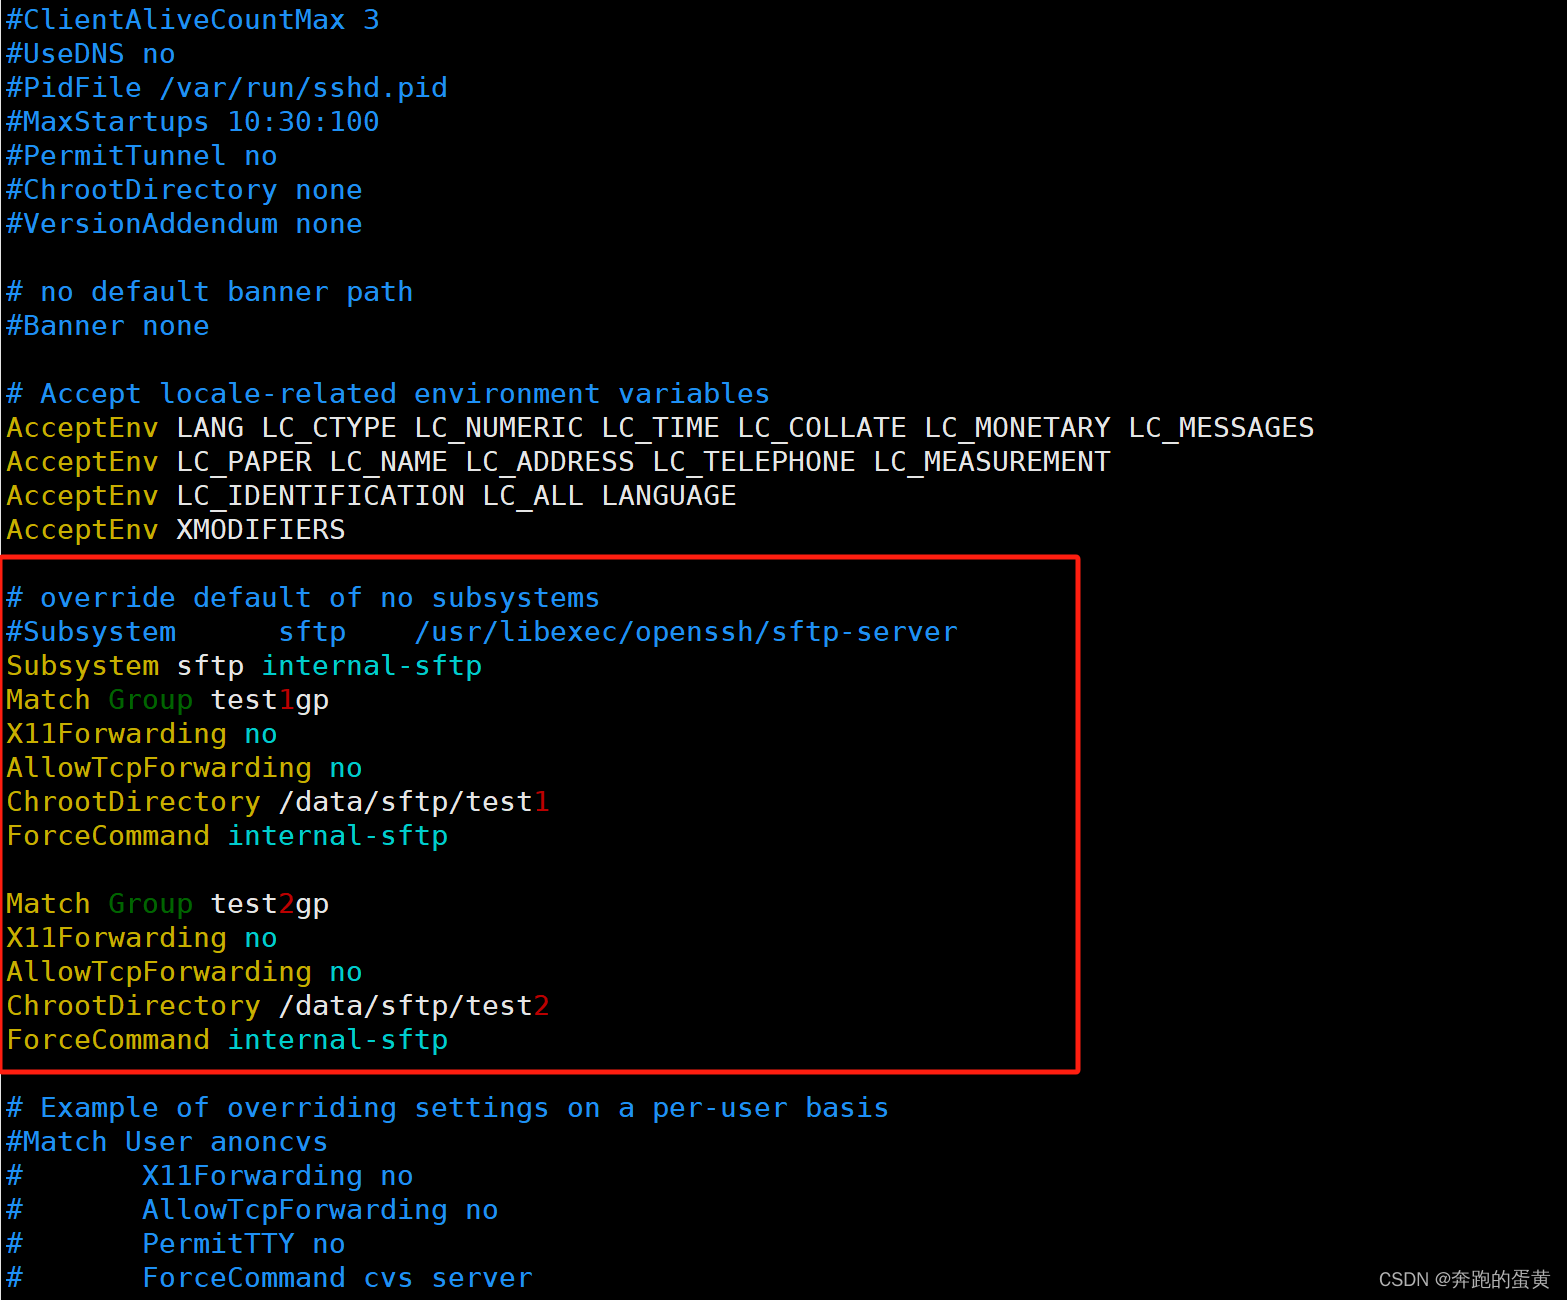Select the #UseDNS no line

[x=89, y=53]
